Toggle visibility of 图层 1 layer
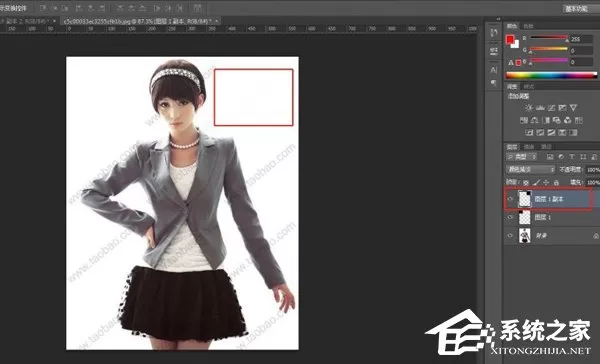Screen dimensions: 600x364 coord(510,217)
